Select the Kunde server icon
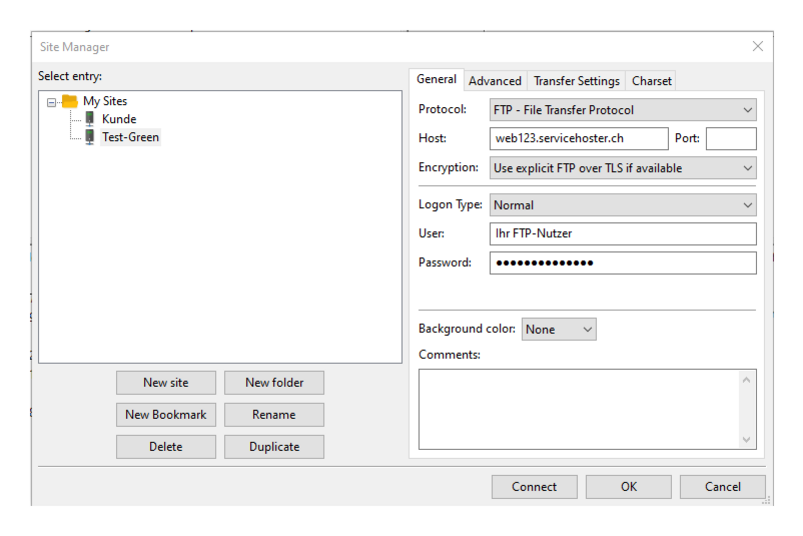The image size is (803, 536). click(x=90, y=119)
